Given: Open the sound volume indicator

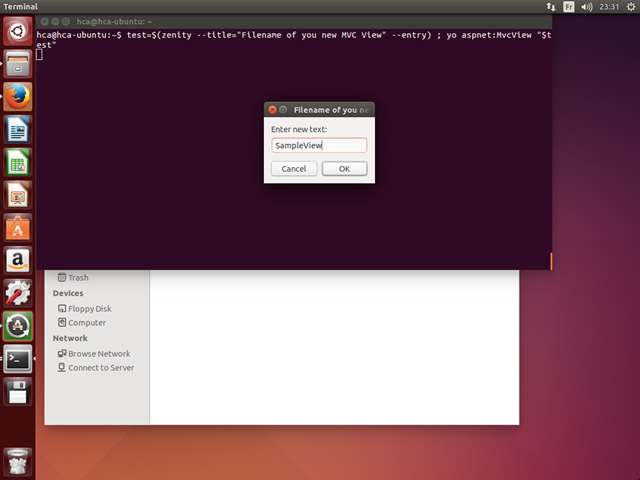Looking at the screenshot, I should 587,7.
